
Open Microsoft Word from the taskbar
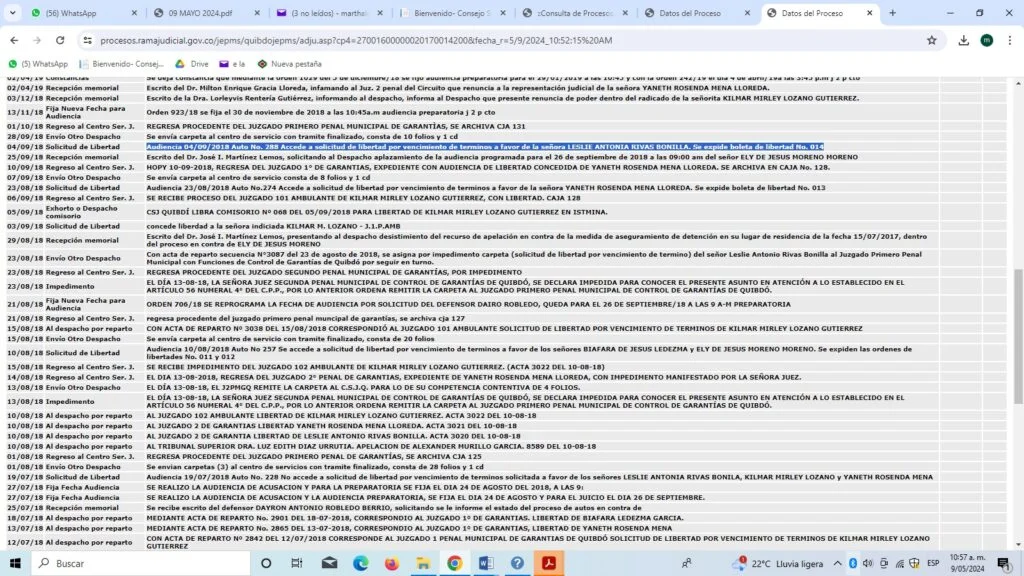(486, 563)
